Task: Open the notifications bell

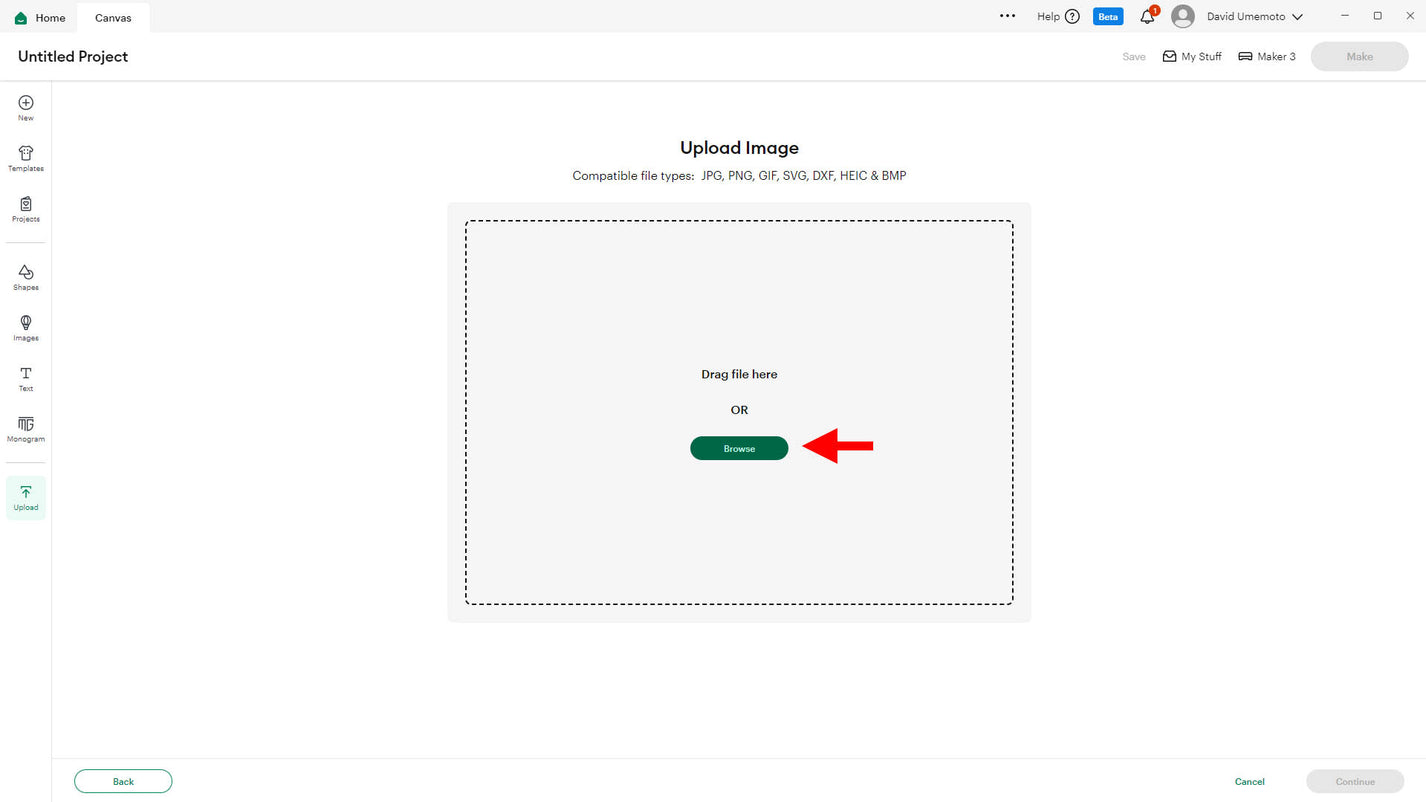Action: coord(1147,17)
